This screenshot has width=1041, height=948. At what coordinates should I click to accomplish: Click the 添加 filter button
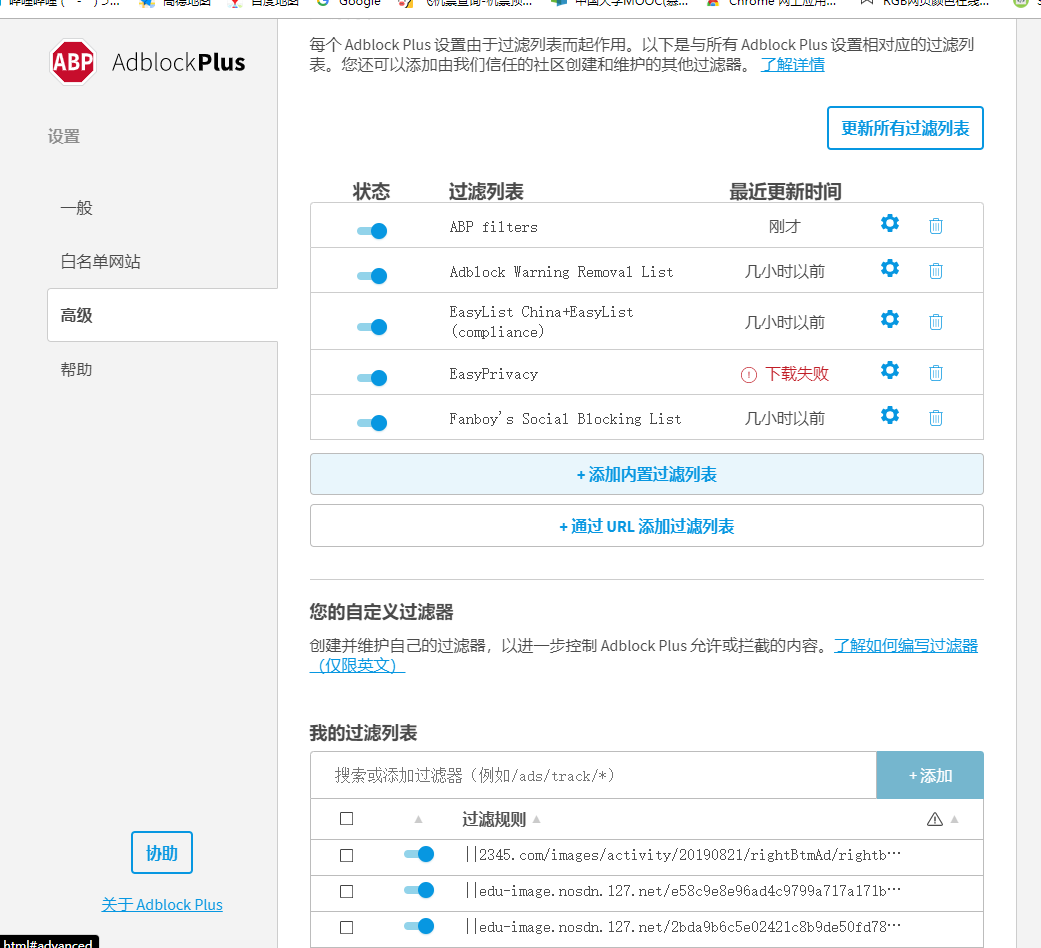point(930,775)
